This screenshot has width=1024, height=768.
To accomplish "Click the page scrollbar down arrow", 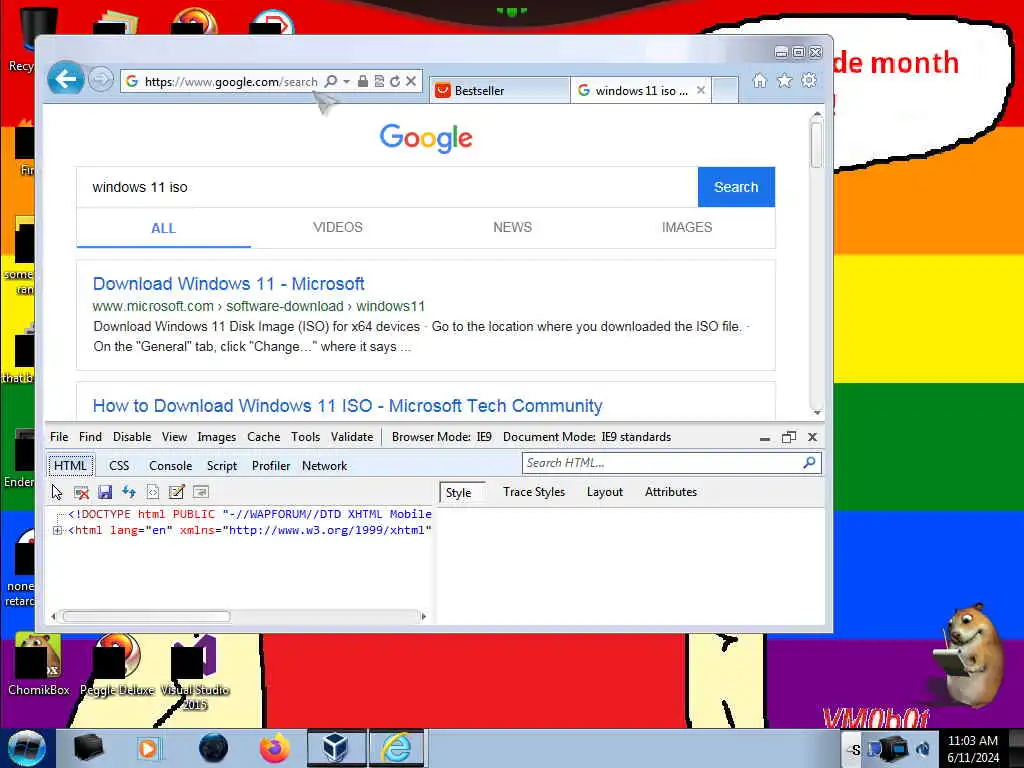I will pos(816,412).
